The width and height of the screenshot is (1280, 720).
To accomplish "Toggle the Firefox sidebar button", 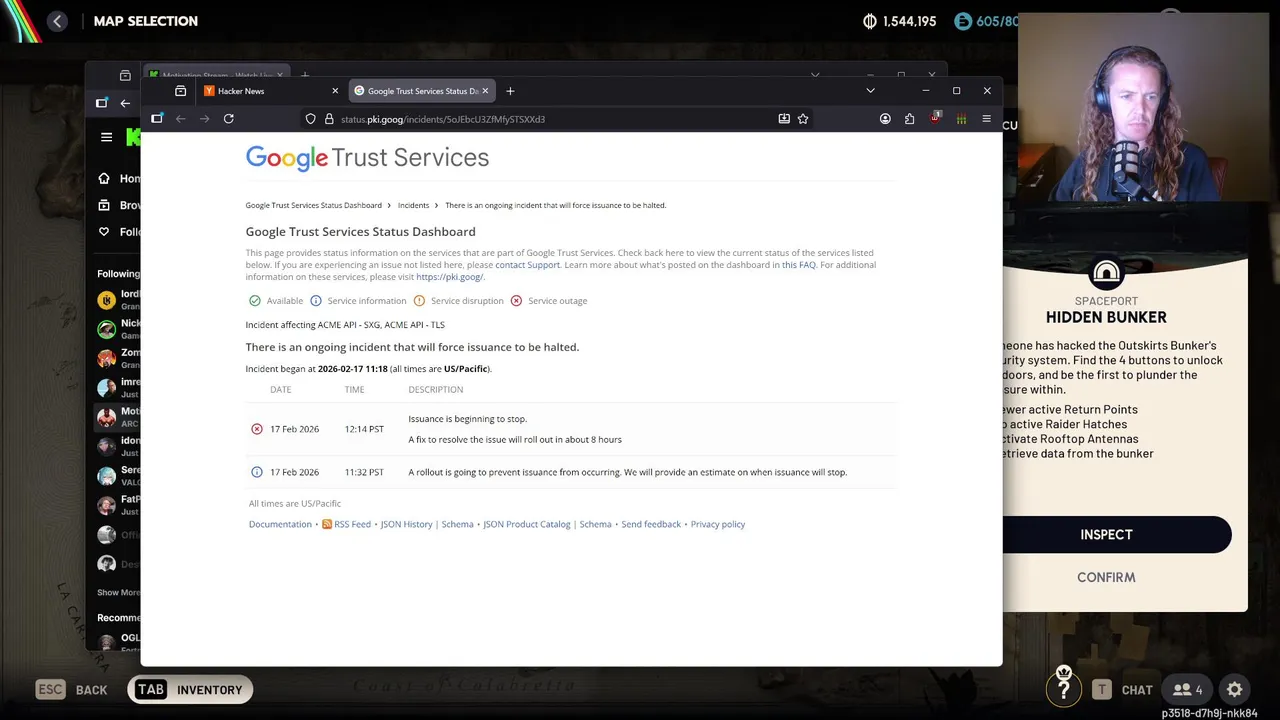I will (x=157, y=119).
